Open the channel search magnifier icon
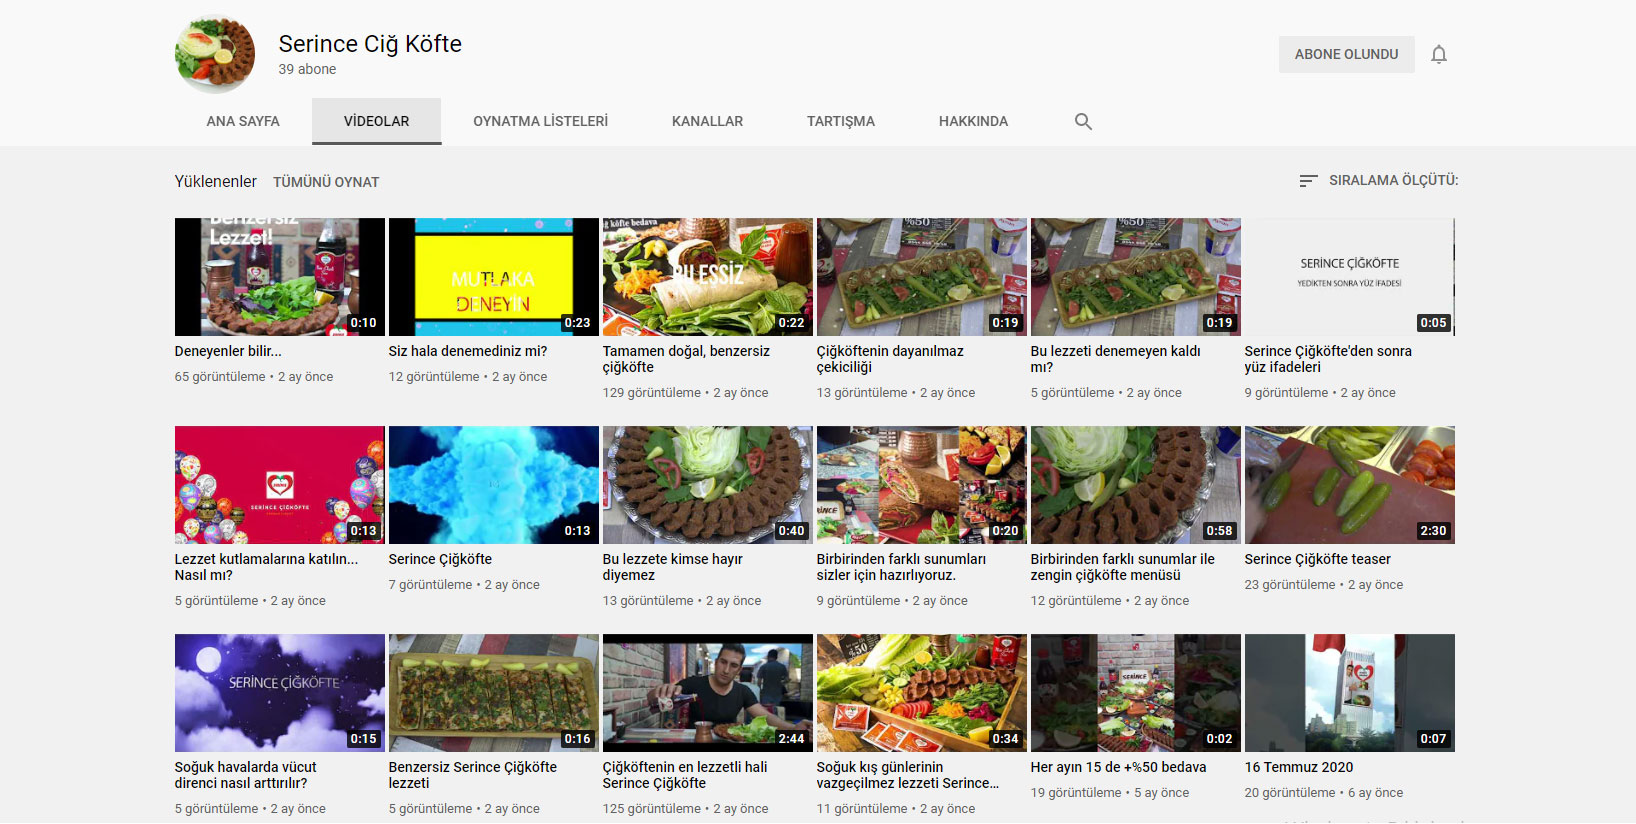Screen dimensions: 1636x824 coord(1083,121)
